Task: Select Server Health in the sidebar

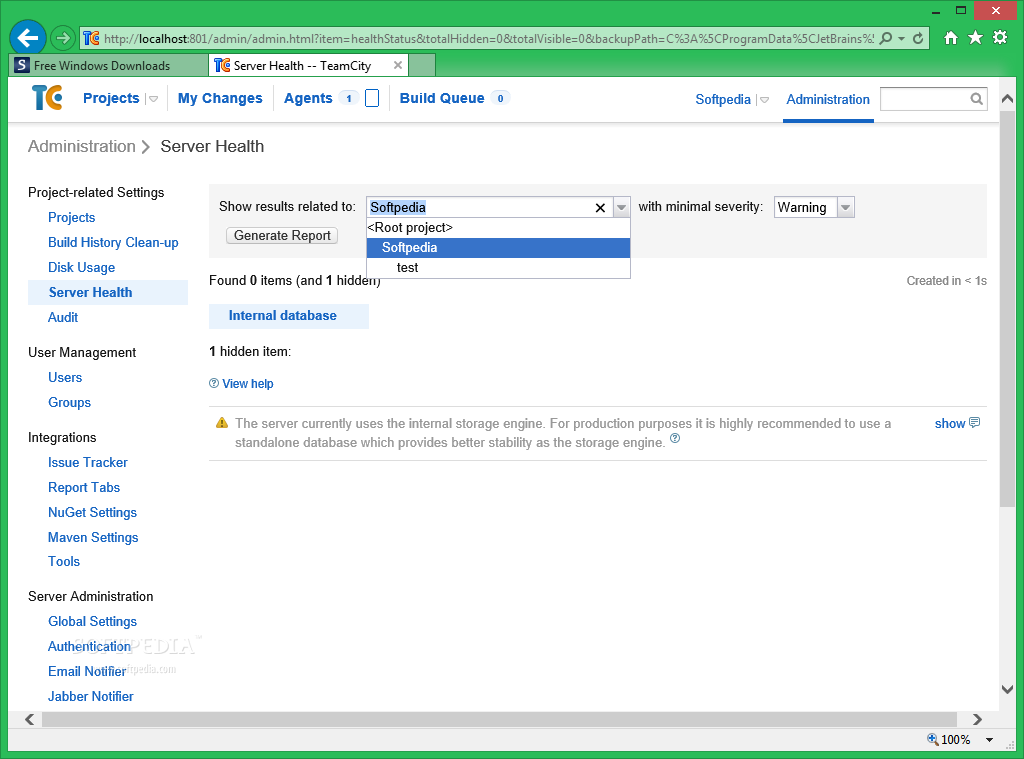Action: [108, 293]
